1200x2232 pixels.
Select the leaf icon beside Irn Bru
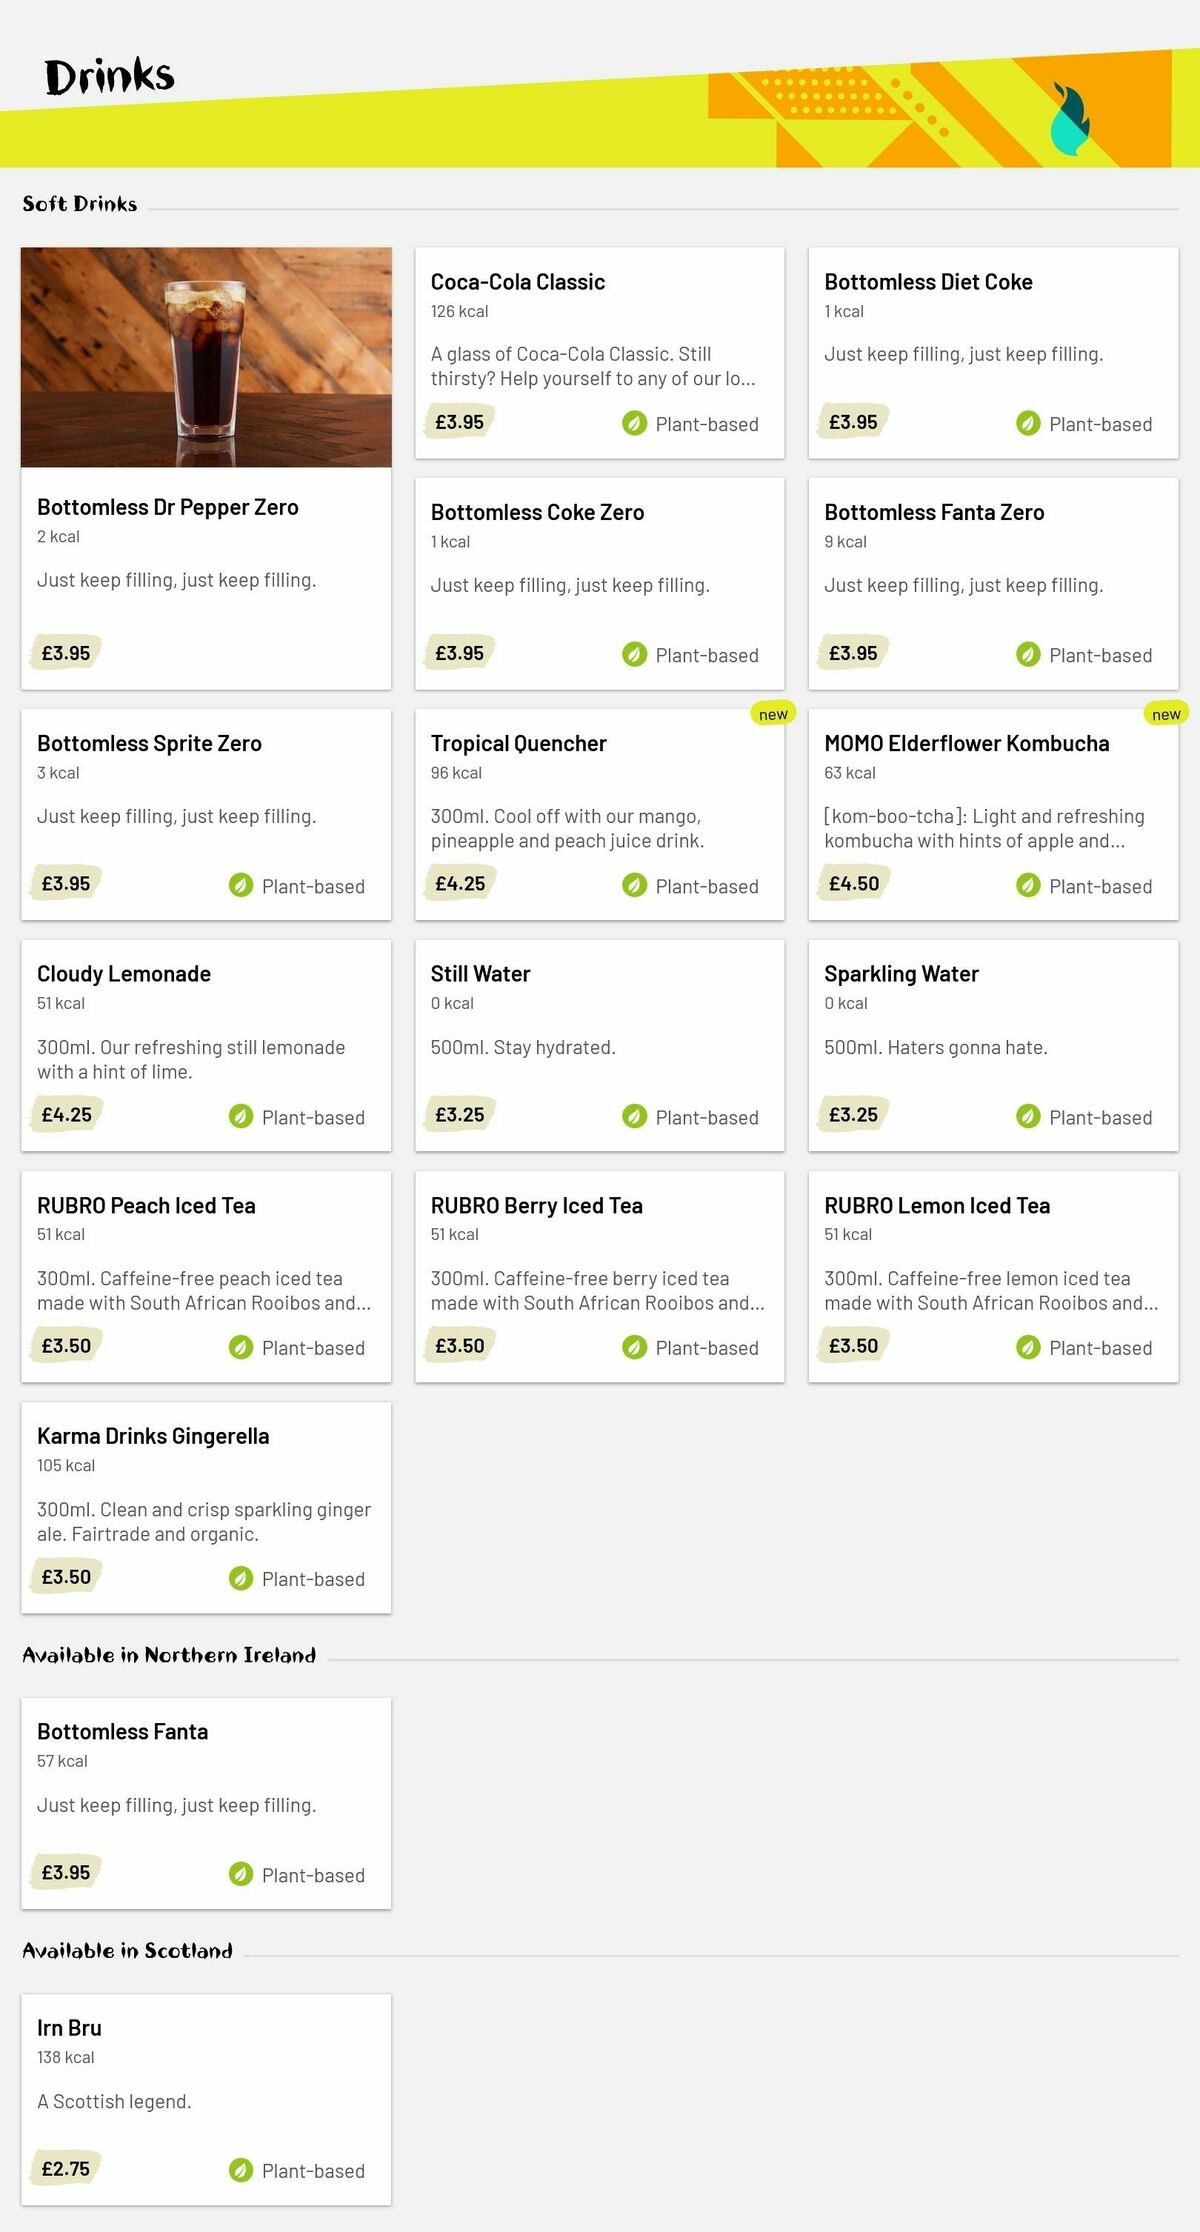click(x=241, y=2171)
